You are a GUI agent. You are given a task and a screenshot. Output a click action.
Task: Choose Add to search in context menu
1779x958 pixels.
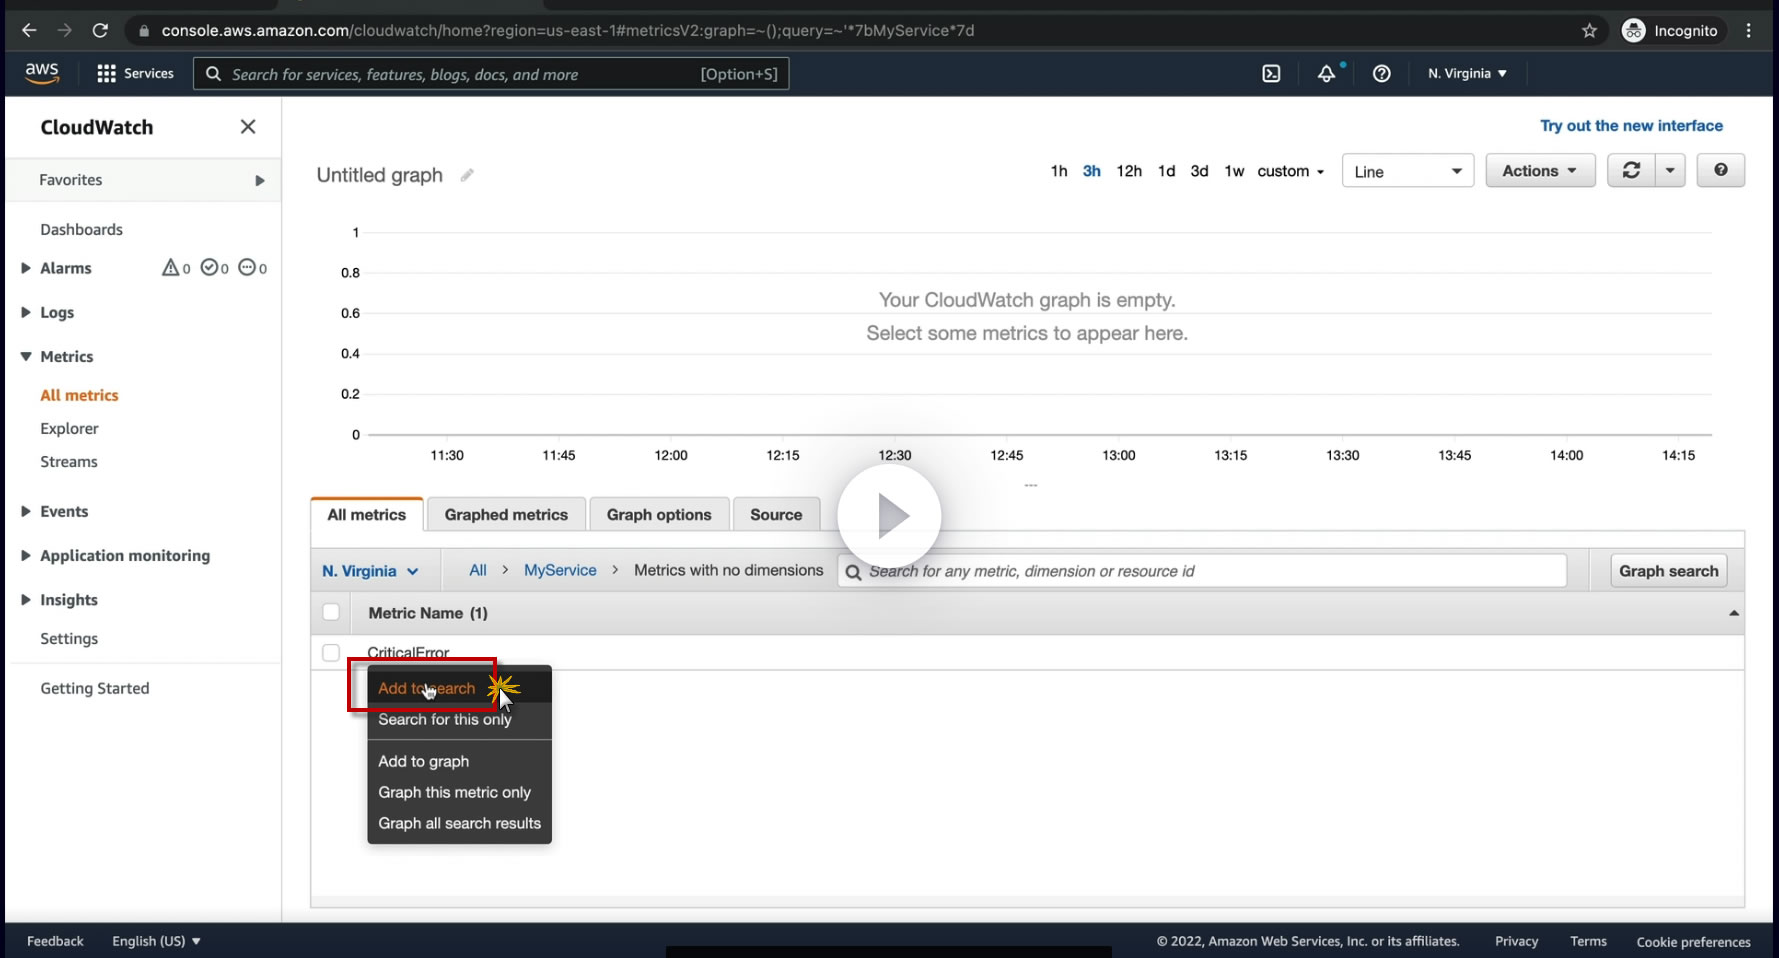pos(460,688)
